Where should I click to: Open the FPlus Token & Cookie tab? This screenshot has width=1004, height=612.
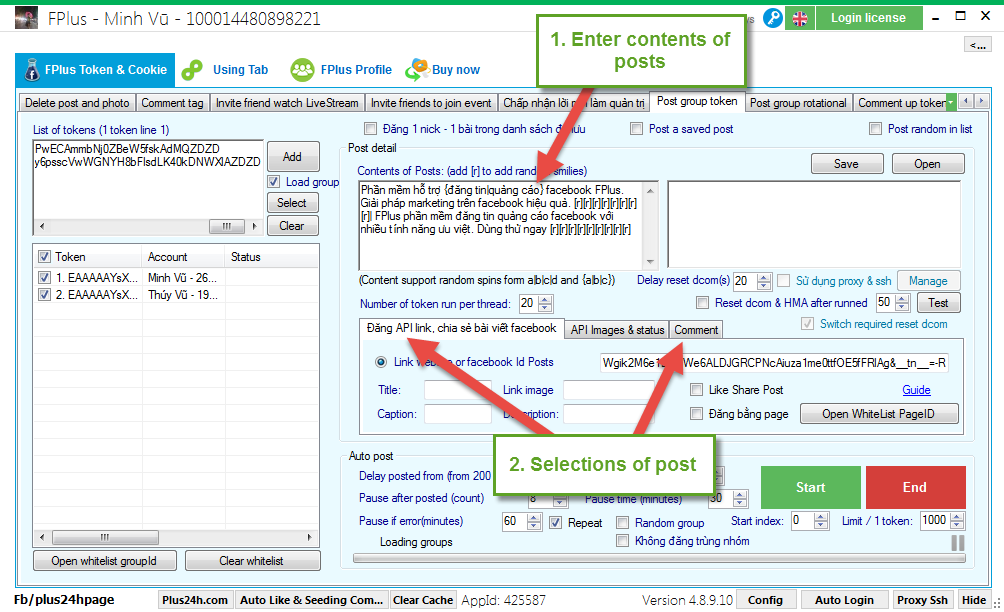(95, 70)
